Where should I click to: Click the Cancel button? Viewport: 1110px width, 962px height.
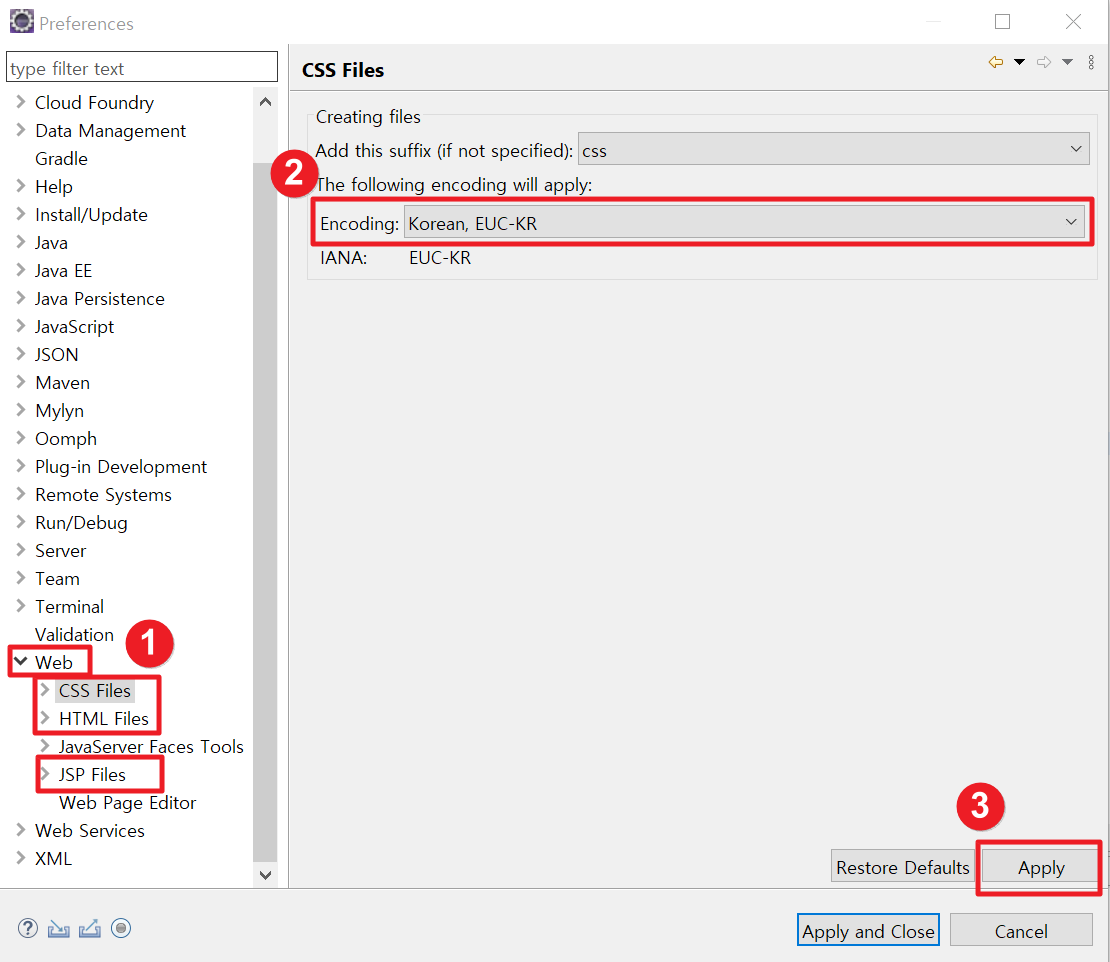click(1021, 931)
